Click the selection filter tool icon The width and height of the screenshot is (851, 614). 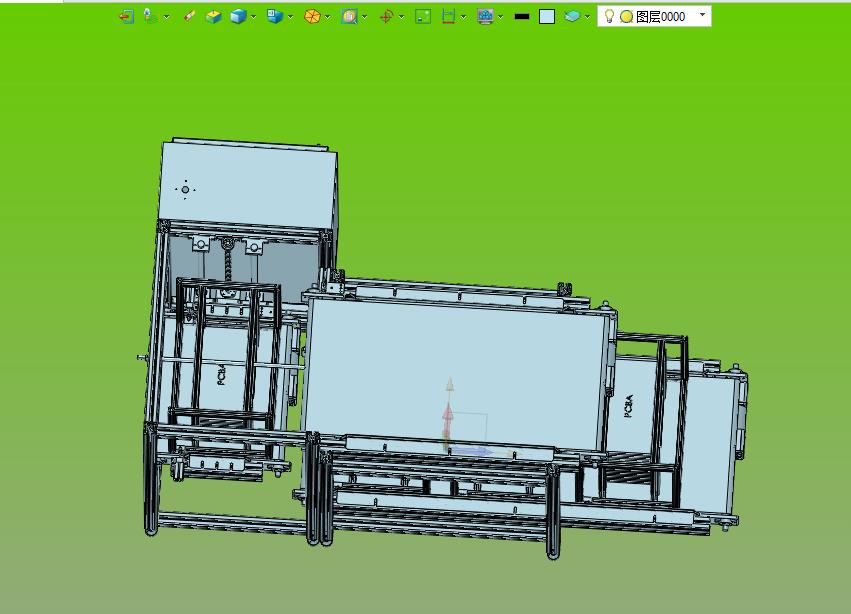tap(150, 17)
